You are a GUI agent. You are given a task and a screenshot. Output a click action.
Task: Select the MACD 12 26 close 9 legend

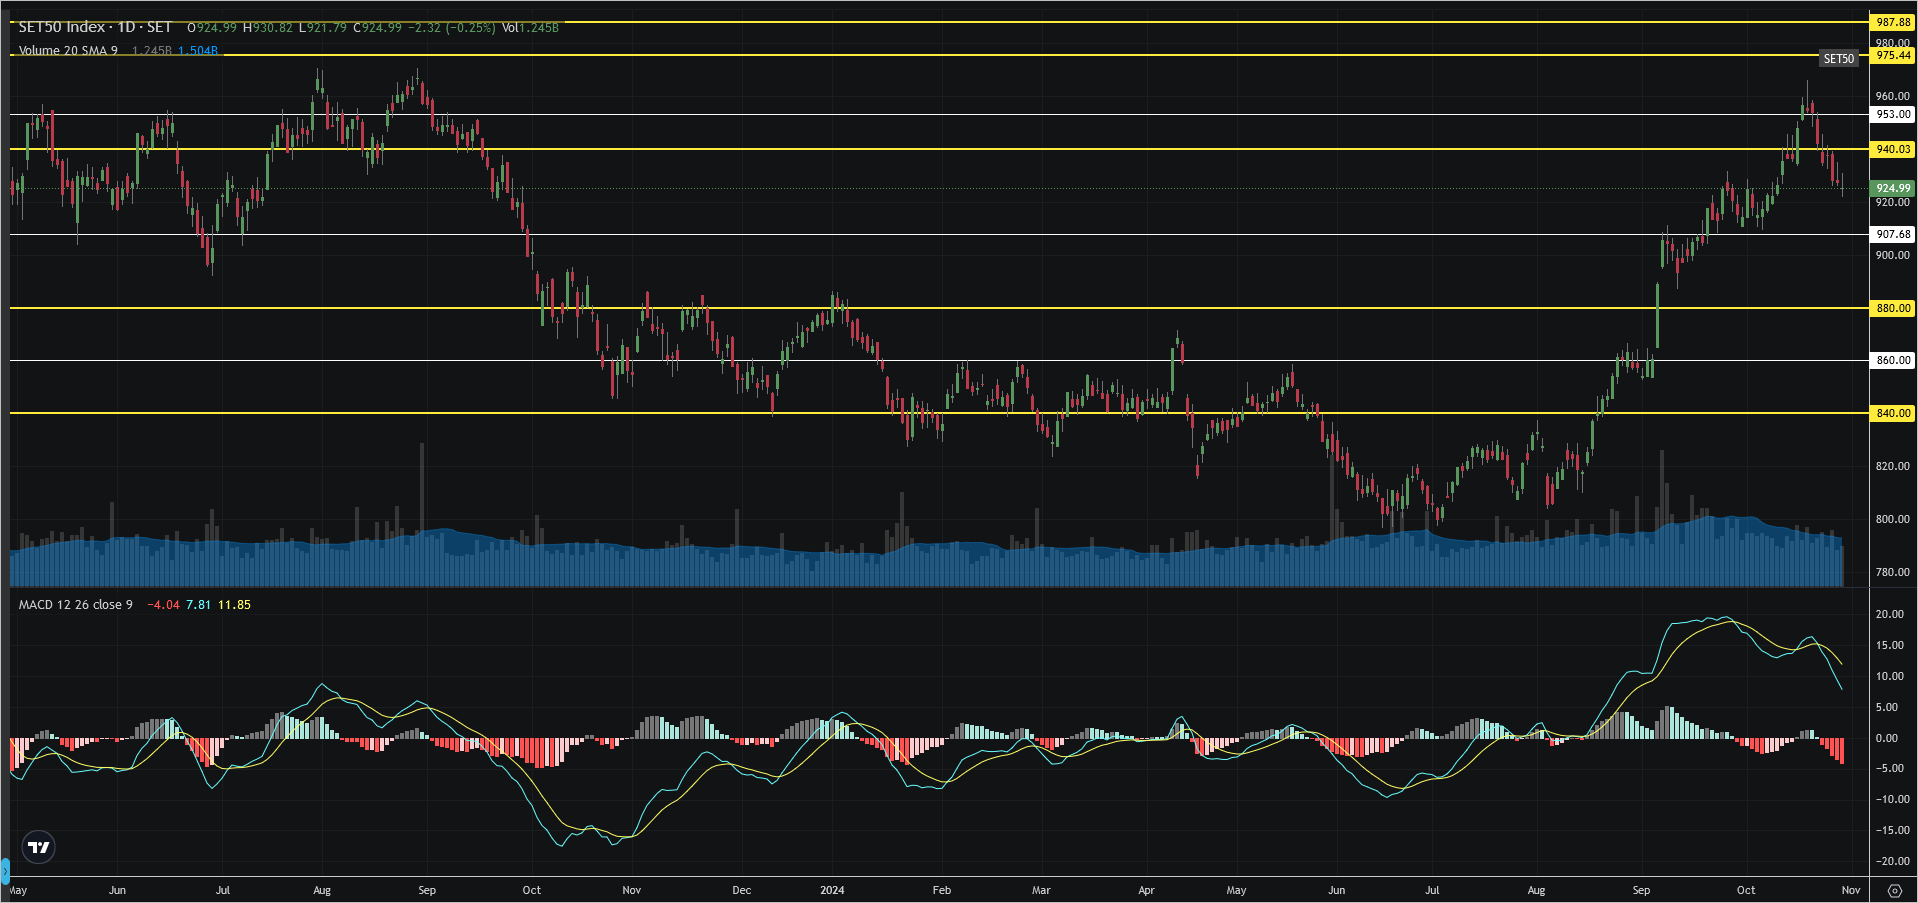click(75, 605)
